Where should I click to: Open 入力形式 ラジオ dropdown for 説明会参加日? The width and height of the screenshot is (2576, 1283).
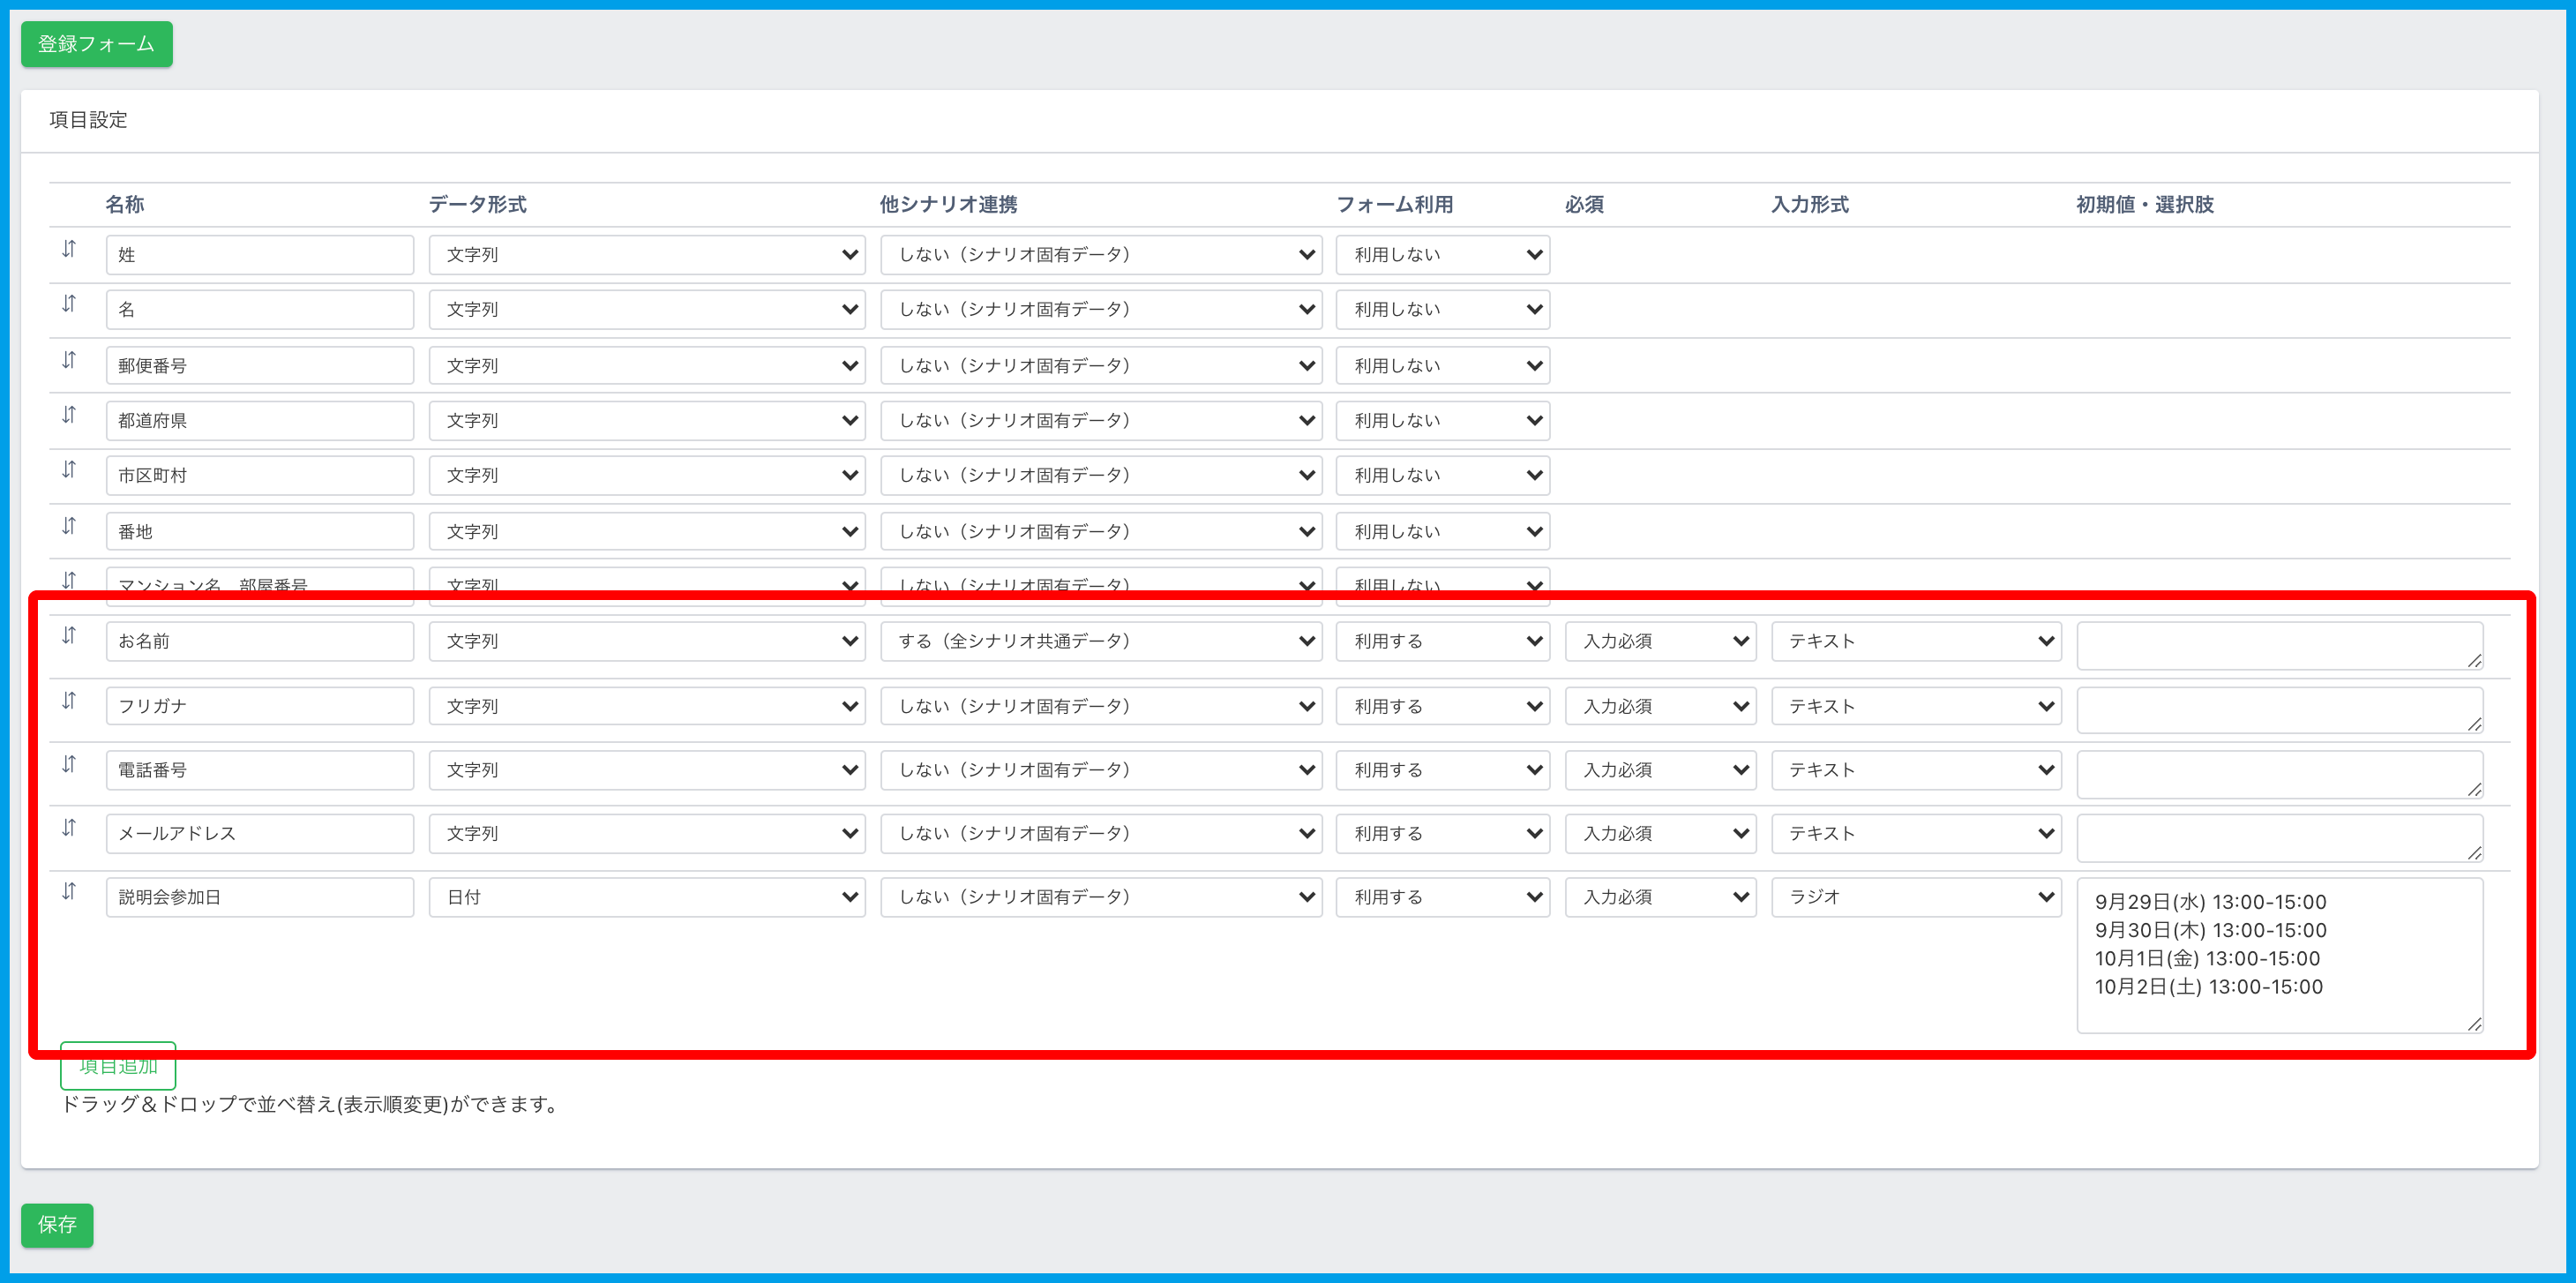click(x=1915, y=897)
